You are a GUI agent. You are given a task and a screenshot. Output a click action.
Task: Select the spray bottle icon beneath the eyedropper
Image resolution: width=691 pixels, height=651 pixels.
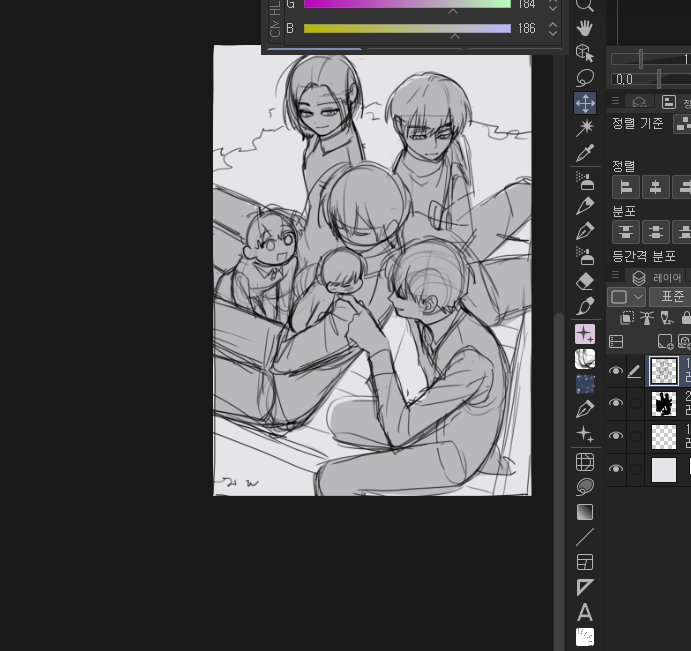pos(585,181)
